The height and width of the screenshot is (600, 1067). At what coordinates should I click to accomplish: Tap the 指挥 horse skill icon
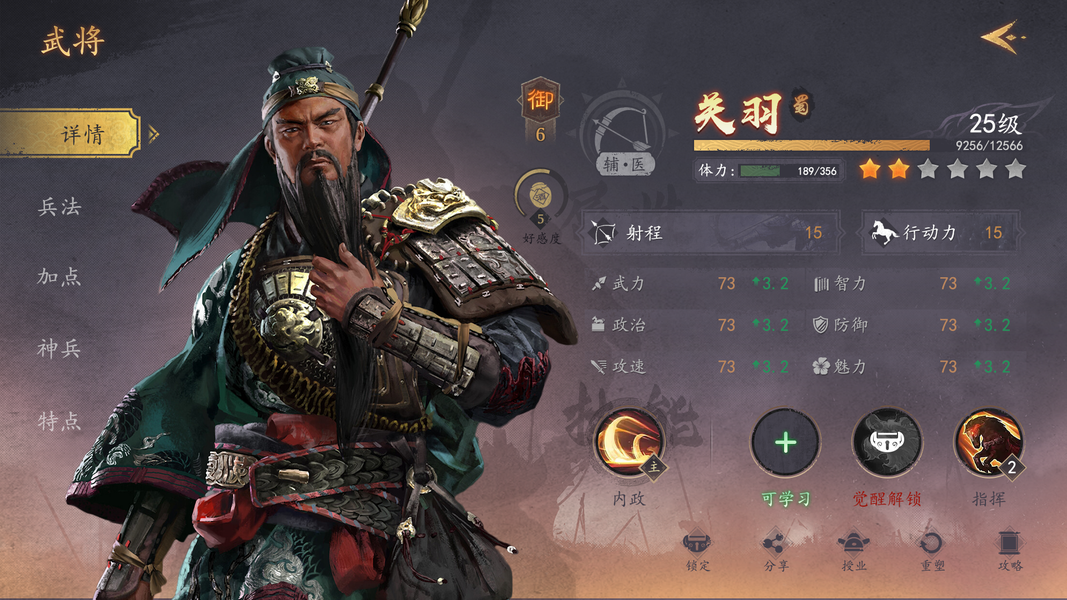tap(989, 443)
